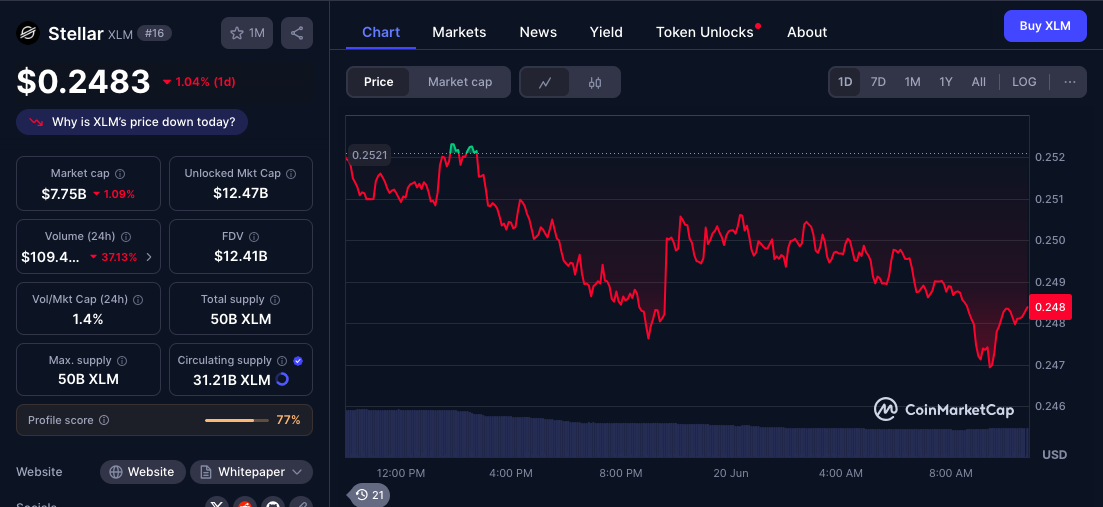Click the 31.21B XLM circulating supply value
Image resolution: width=1103 pixels, height=507 pixels.
232,380
